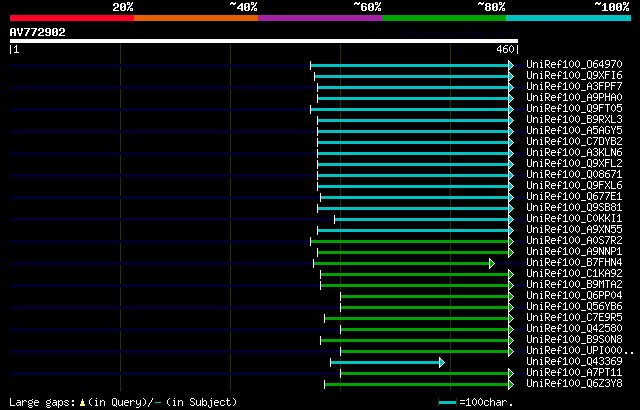Screen dimensions: 640x410
Task: Click the cyan alignment bar for UniRef100_O64970
Action: [409, 66]
